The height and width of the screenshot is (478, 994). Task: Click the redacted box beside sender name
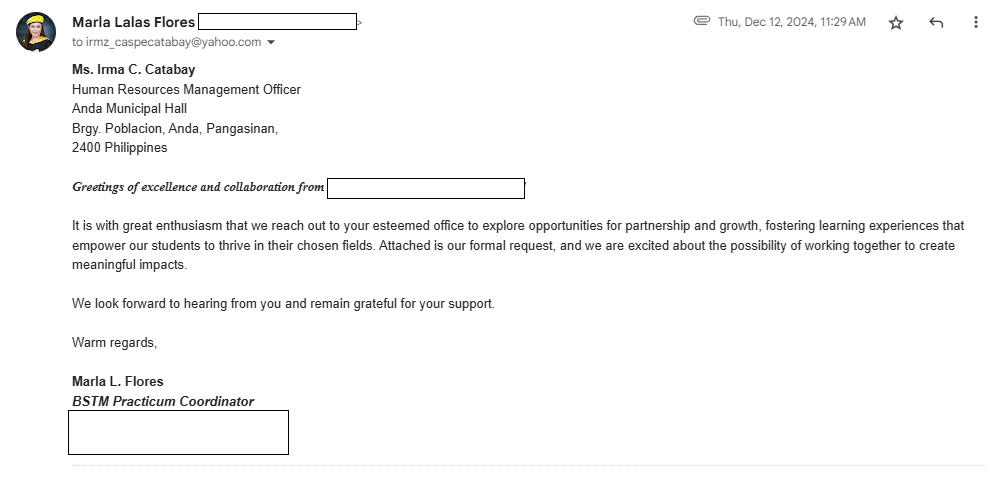(277, 22)
